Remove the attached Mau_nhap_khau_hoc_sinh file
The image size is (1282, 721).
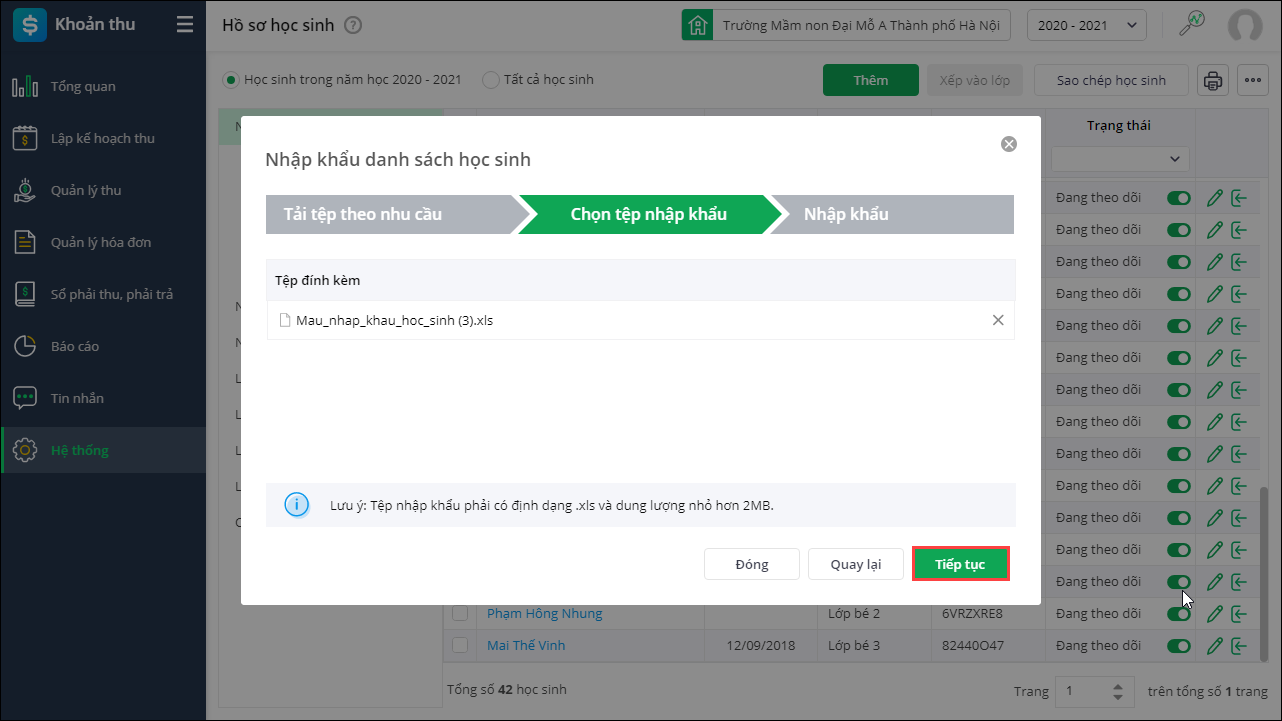997,320
